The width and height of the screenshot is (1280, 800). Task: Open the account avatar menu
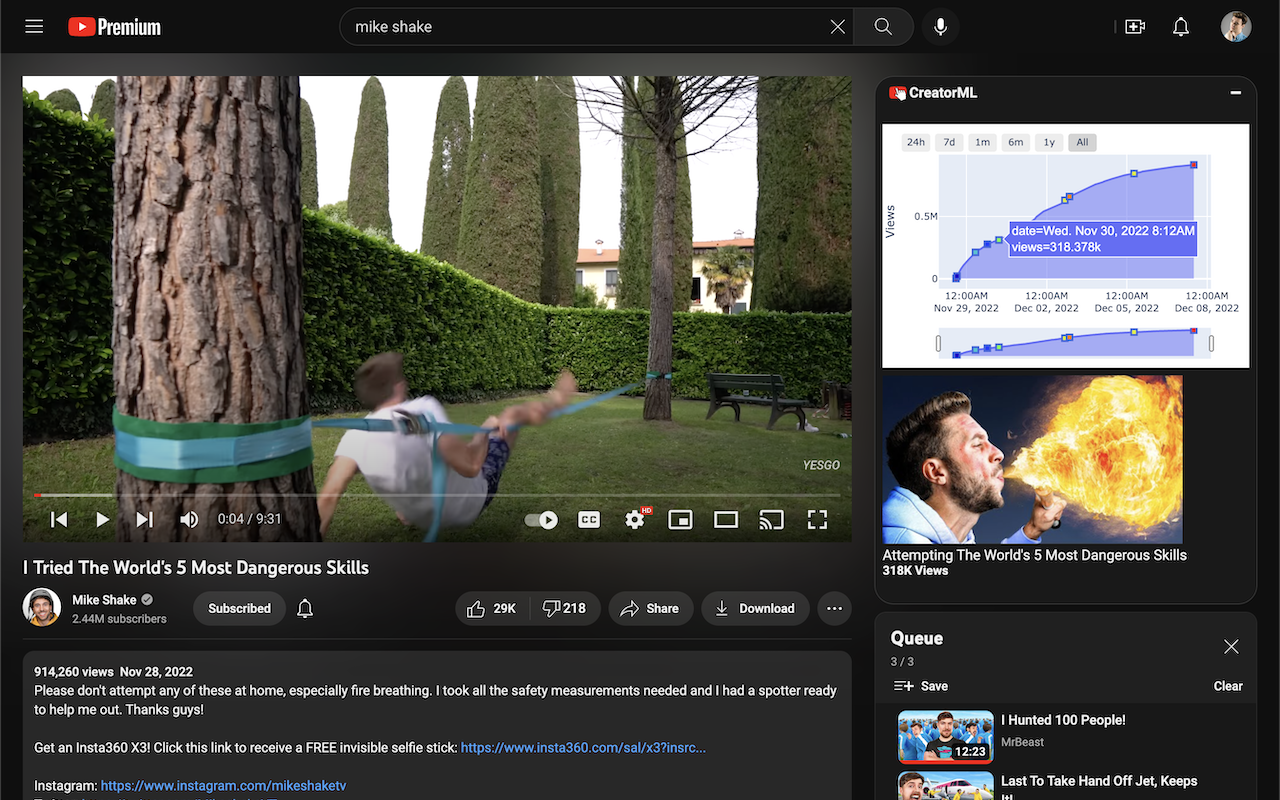[x=1236, y=27]
